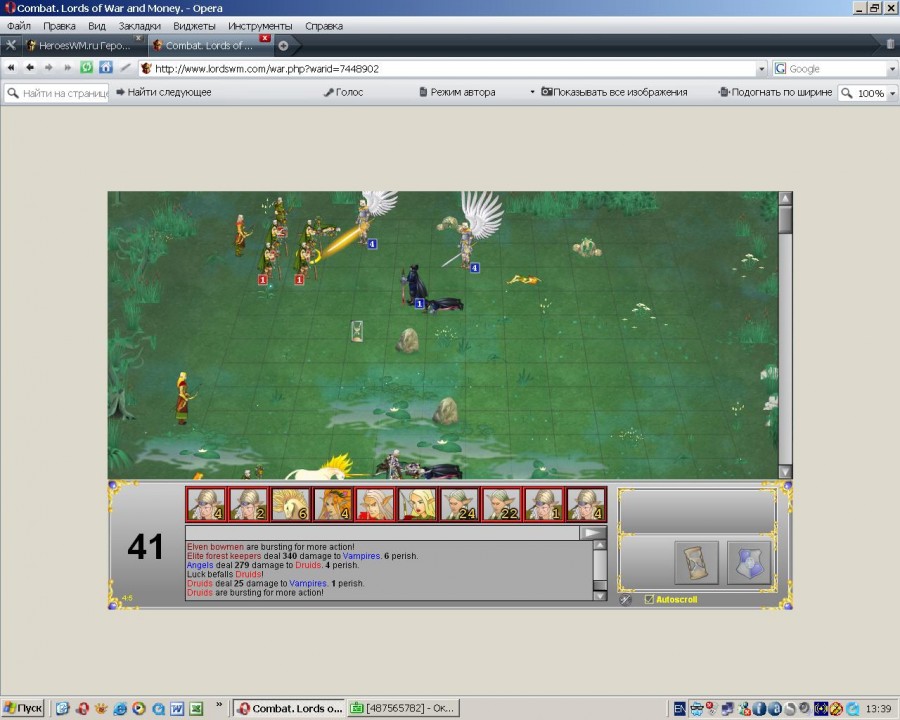
Task: Click the EN language indicator in tray
Action: click(679, 709)
